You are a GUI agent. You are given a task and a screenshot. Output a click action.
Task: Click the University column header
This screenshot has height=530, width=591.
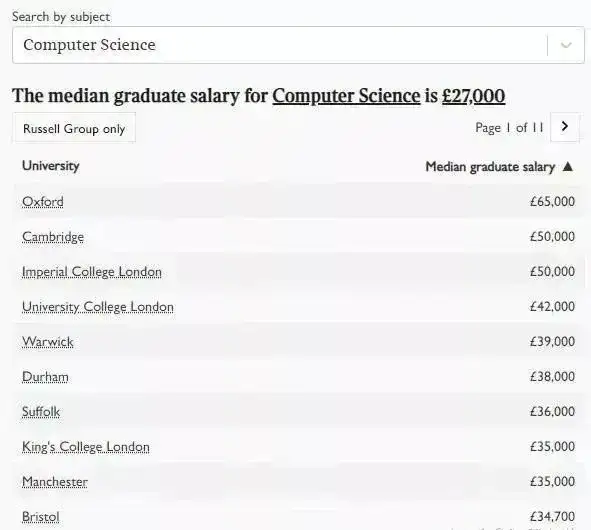51,166
